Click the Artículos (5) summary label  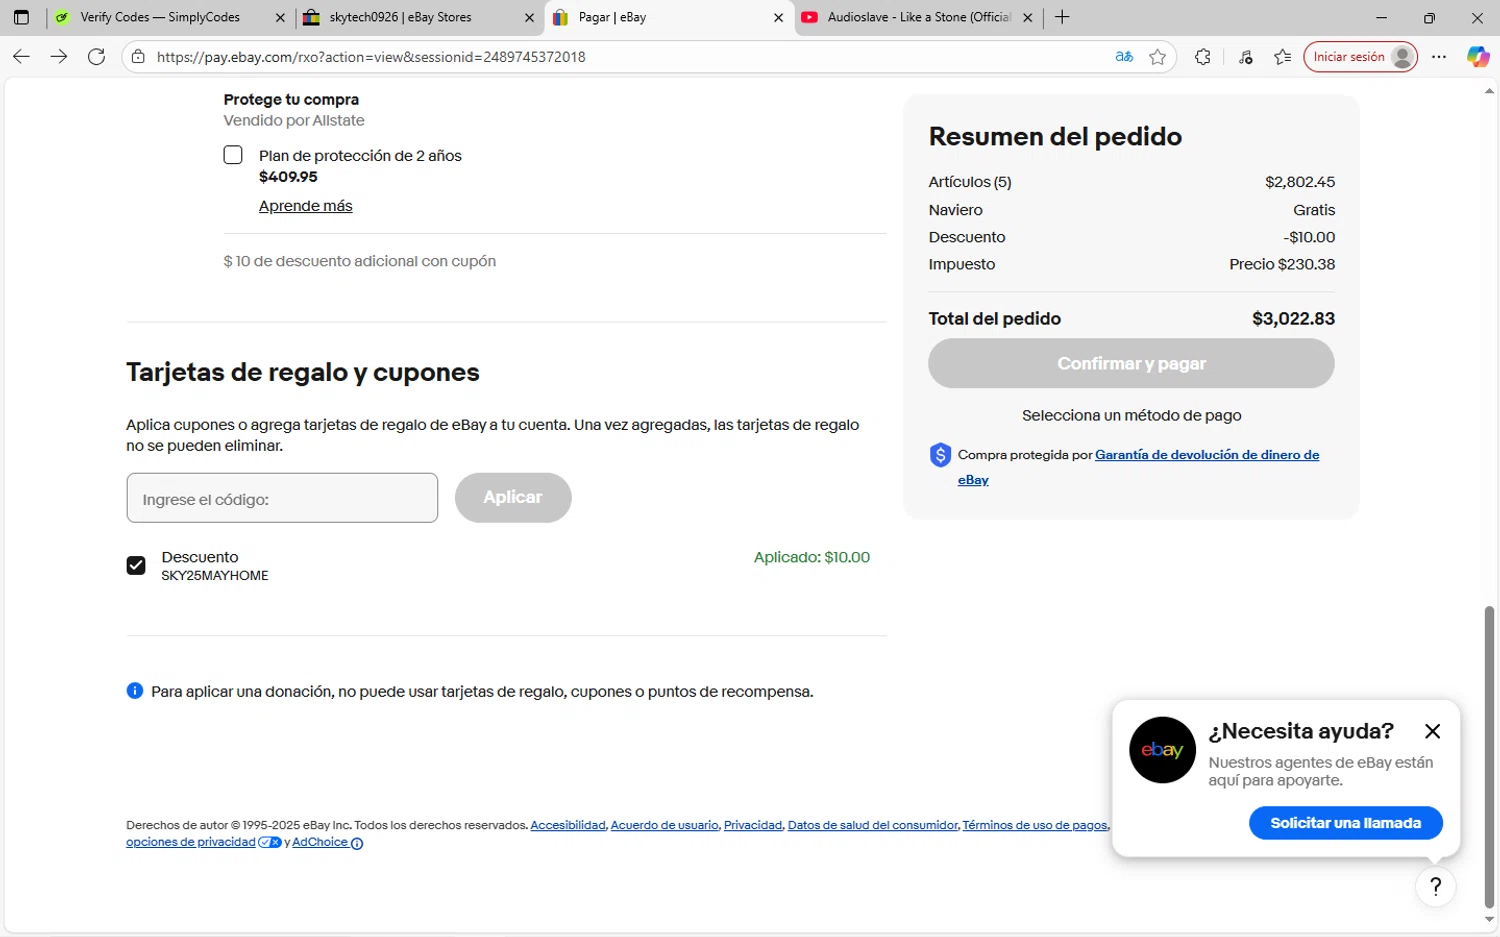point(970,182)
